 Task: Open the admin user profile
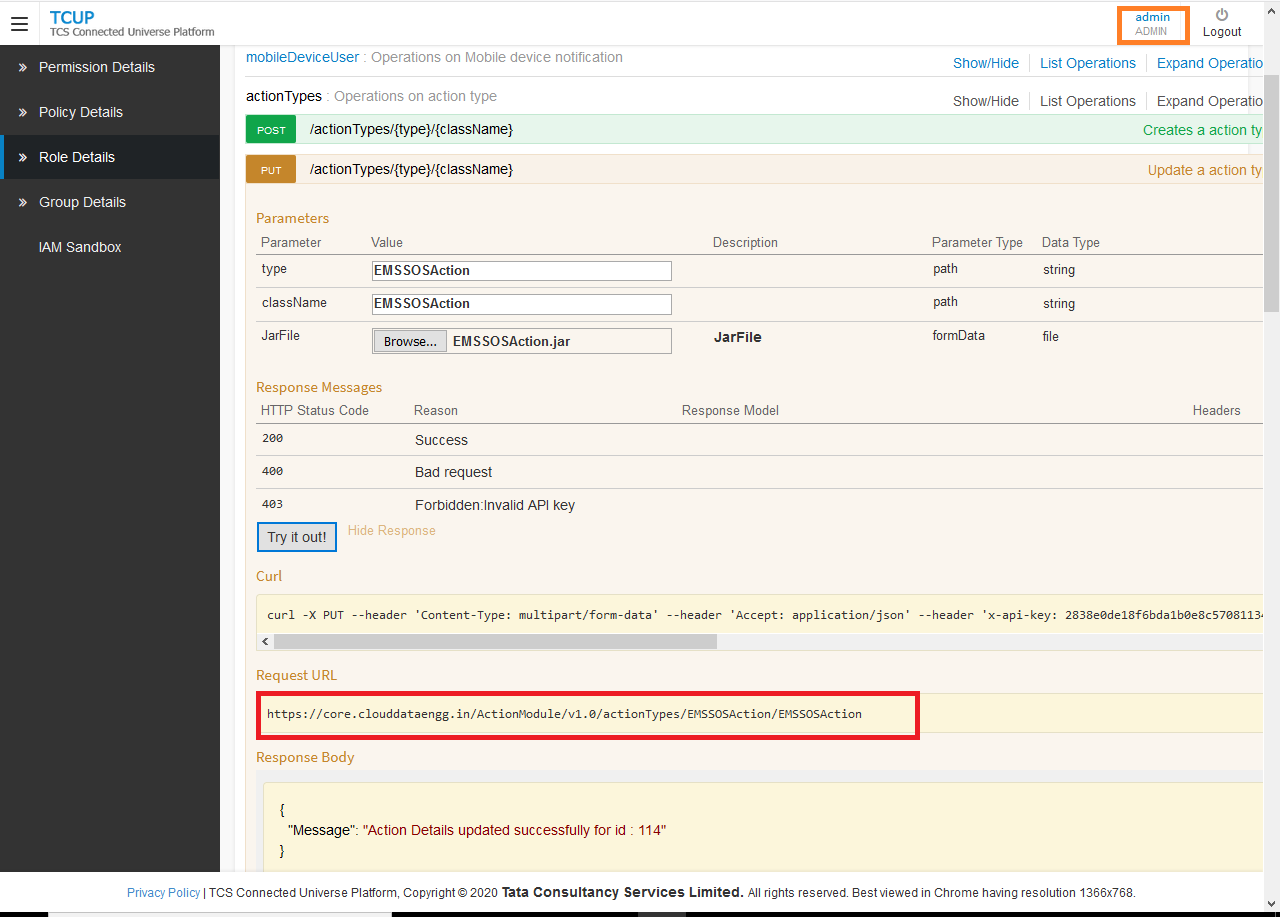[x=1152, y=24]
